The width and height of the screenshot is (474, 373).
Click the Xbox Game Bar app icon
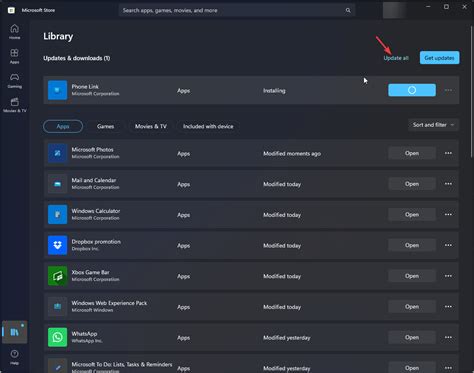pyautogui.click(x=57, y=276)
